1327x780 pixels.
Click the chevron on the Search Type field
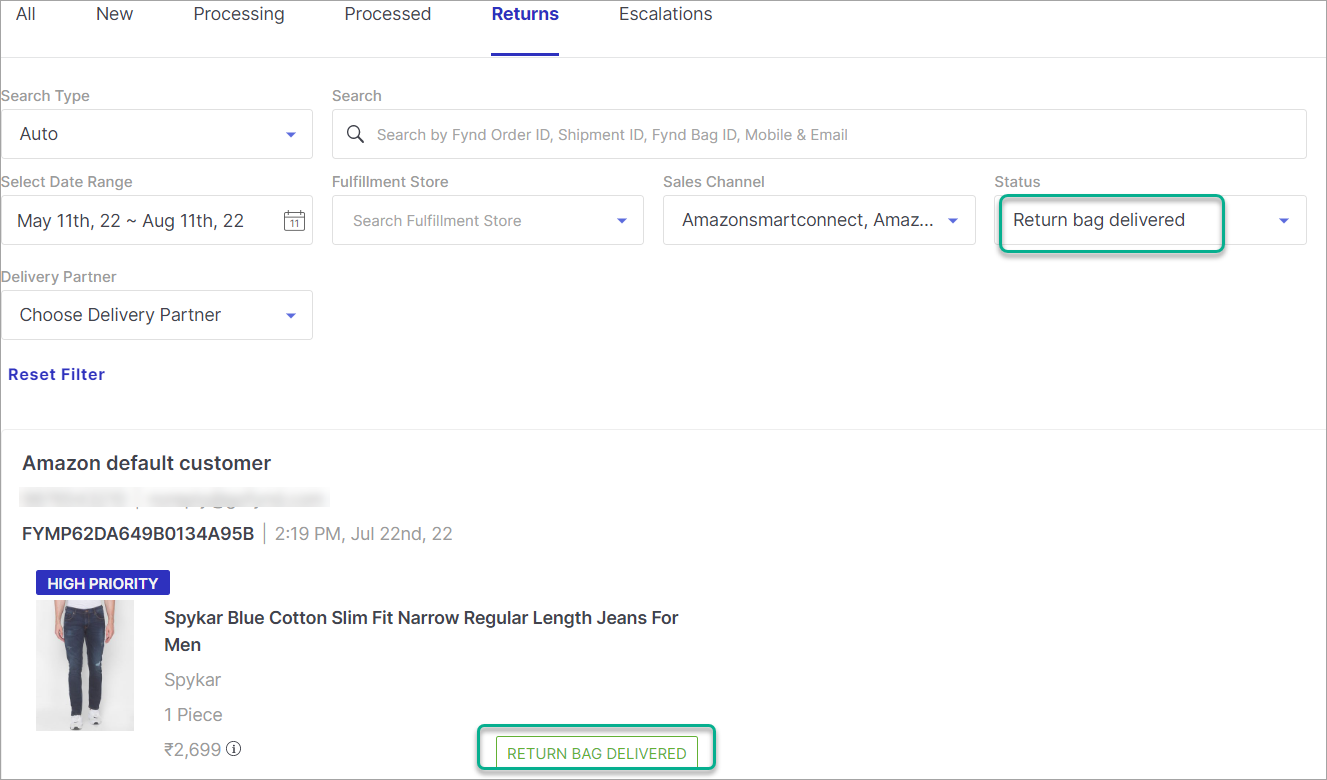[x=291, y=133]
